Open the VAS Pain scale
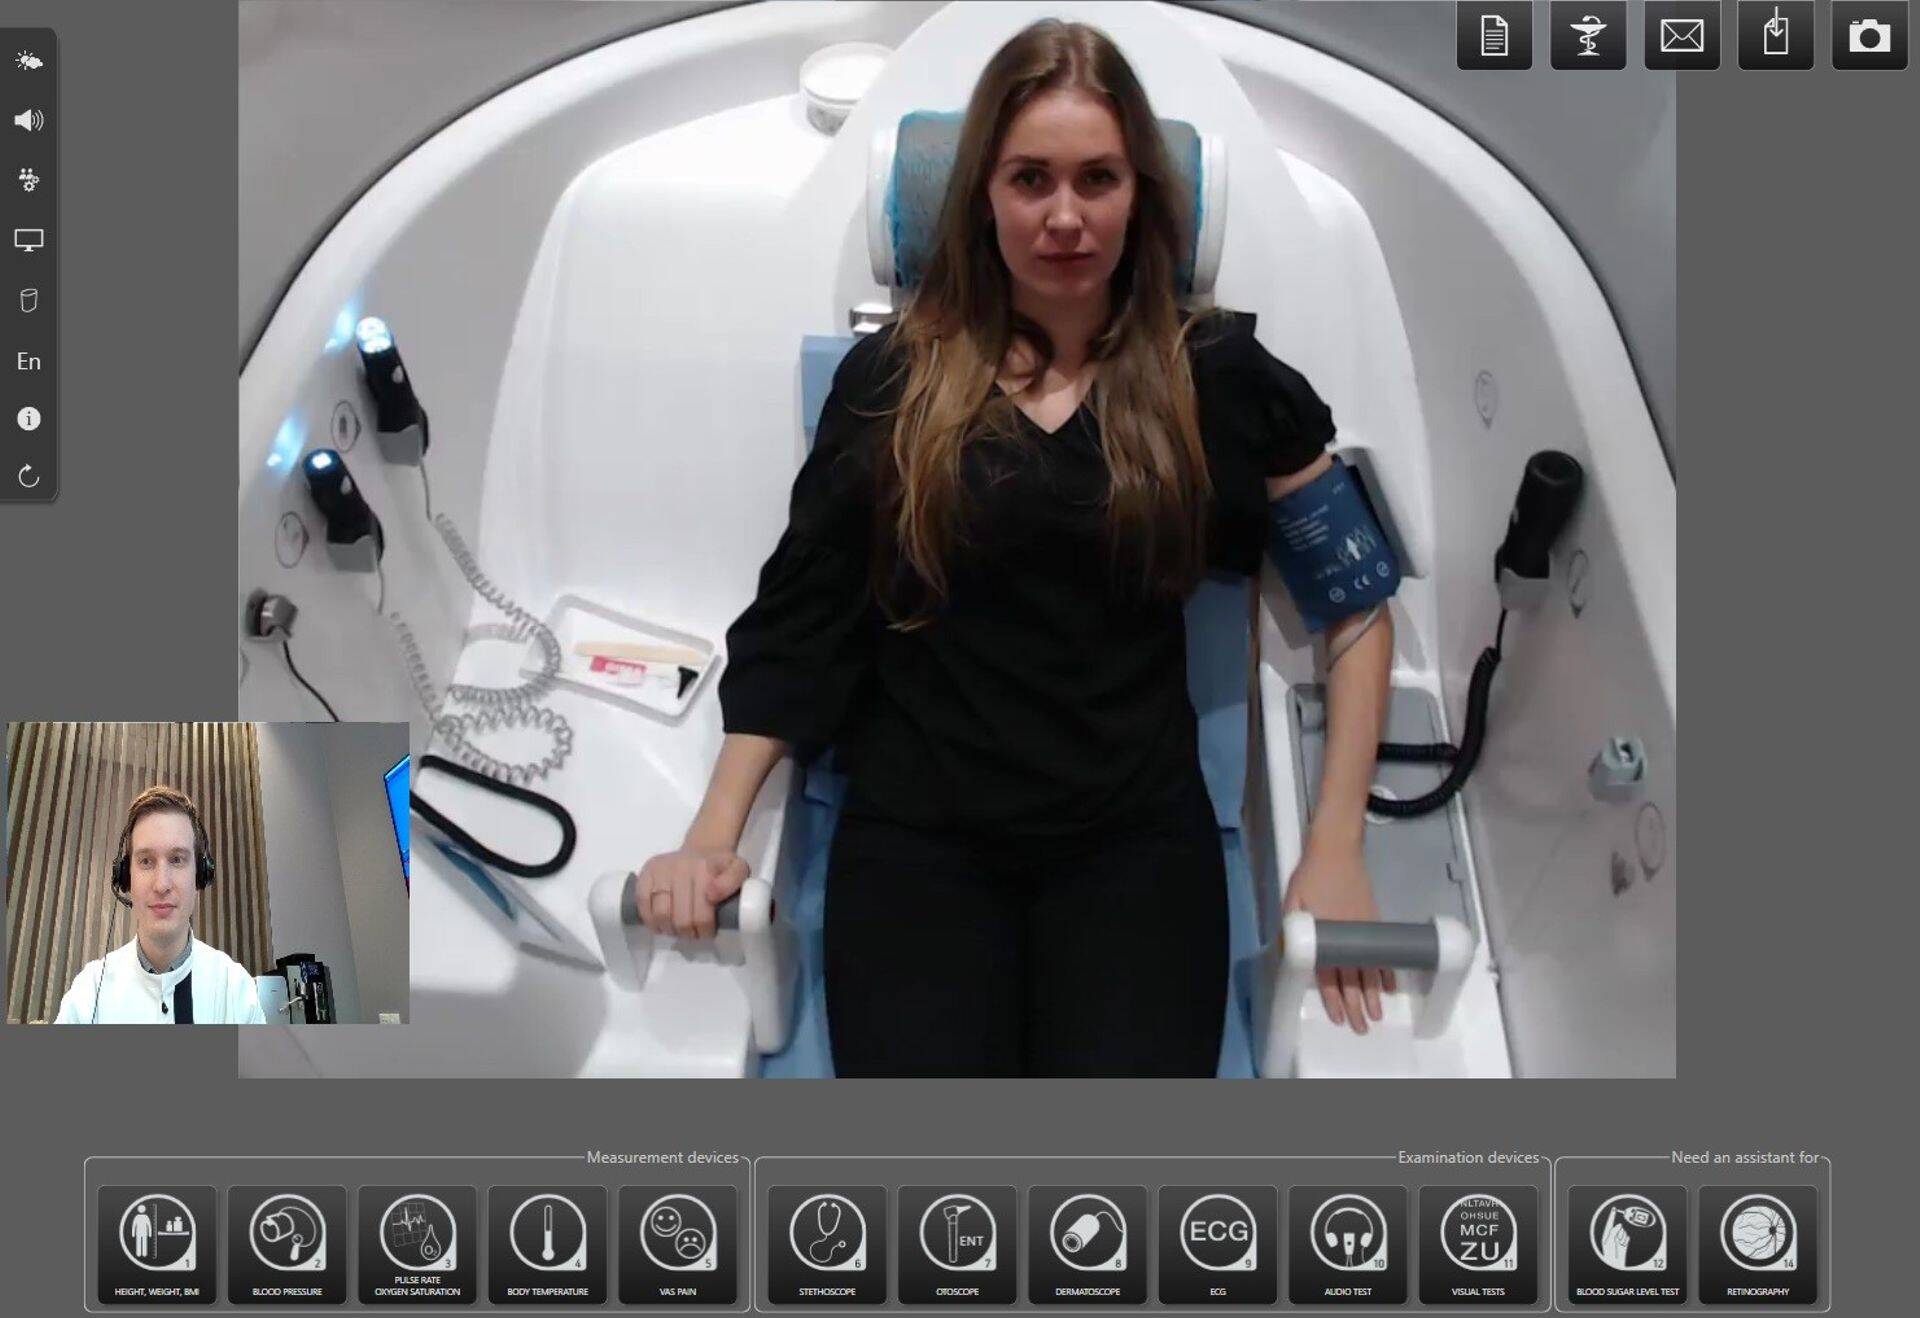The height and width of the screenshot is (1318, 1920). click(677, 1243)
